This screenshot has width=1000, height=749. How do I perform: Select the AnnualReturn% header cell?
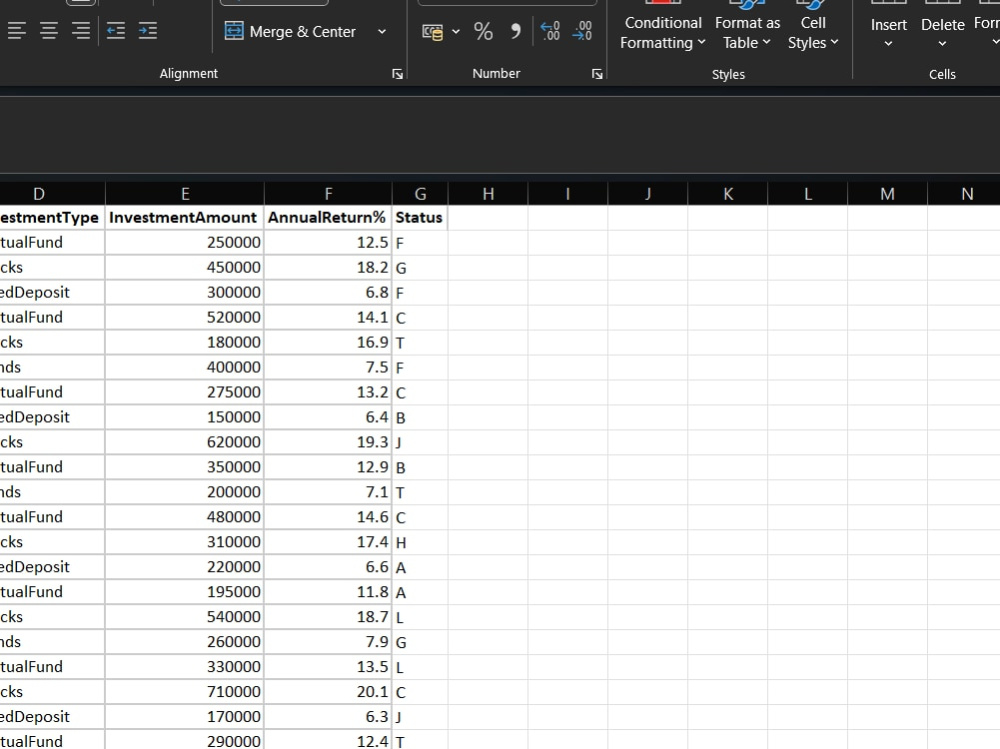click(328, 218)
